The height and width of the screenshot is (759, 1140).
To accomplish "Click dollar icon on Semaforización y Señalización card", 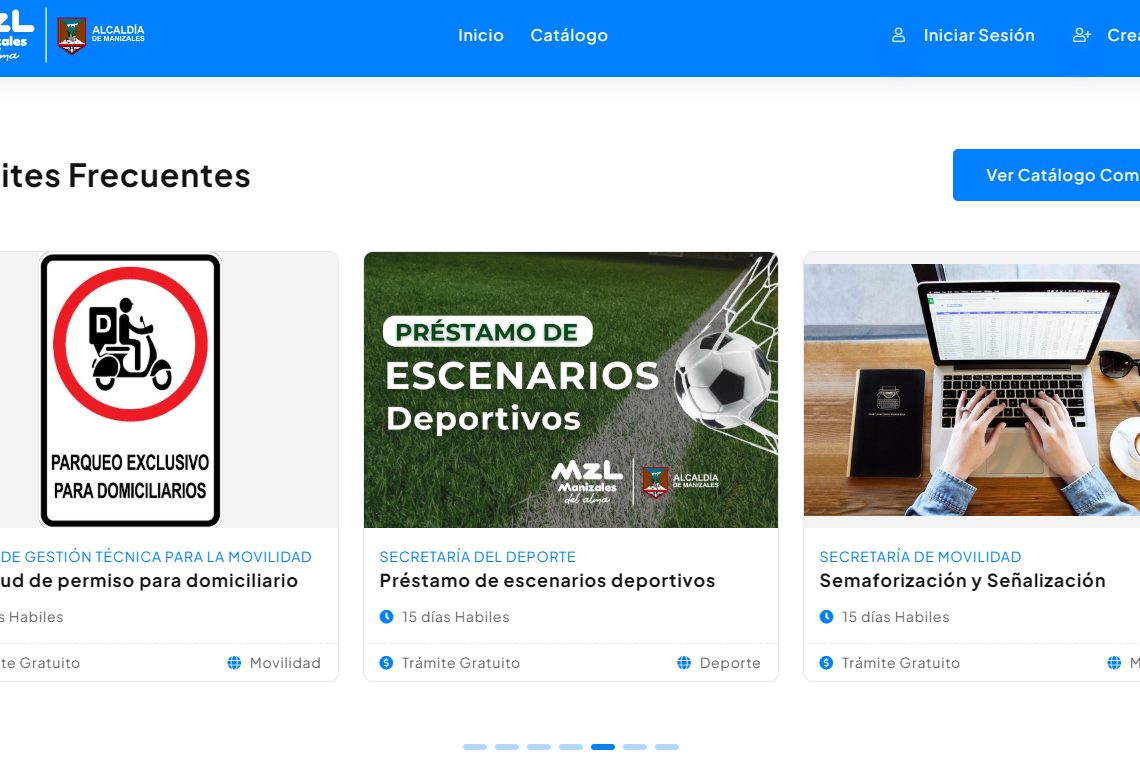I will (827, 663).
